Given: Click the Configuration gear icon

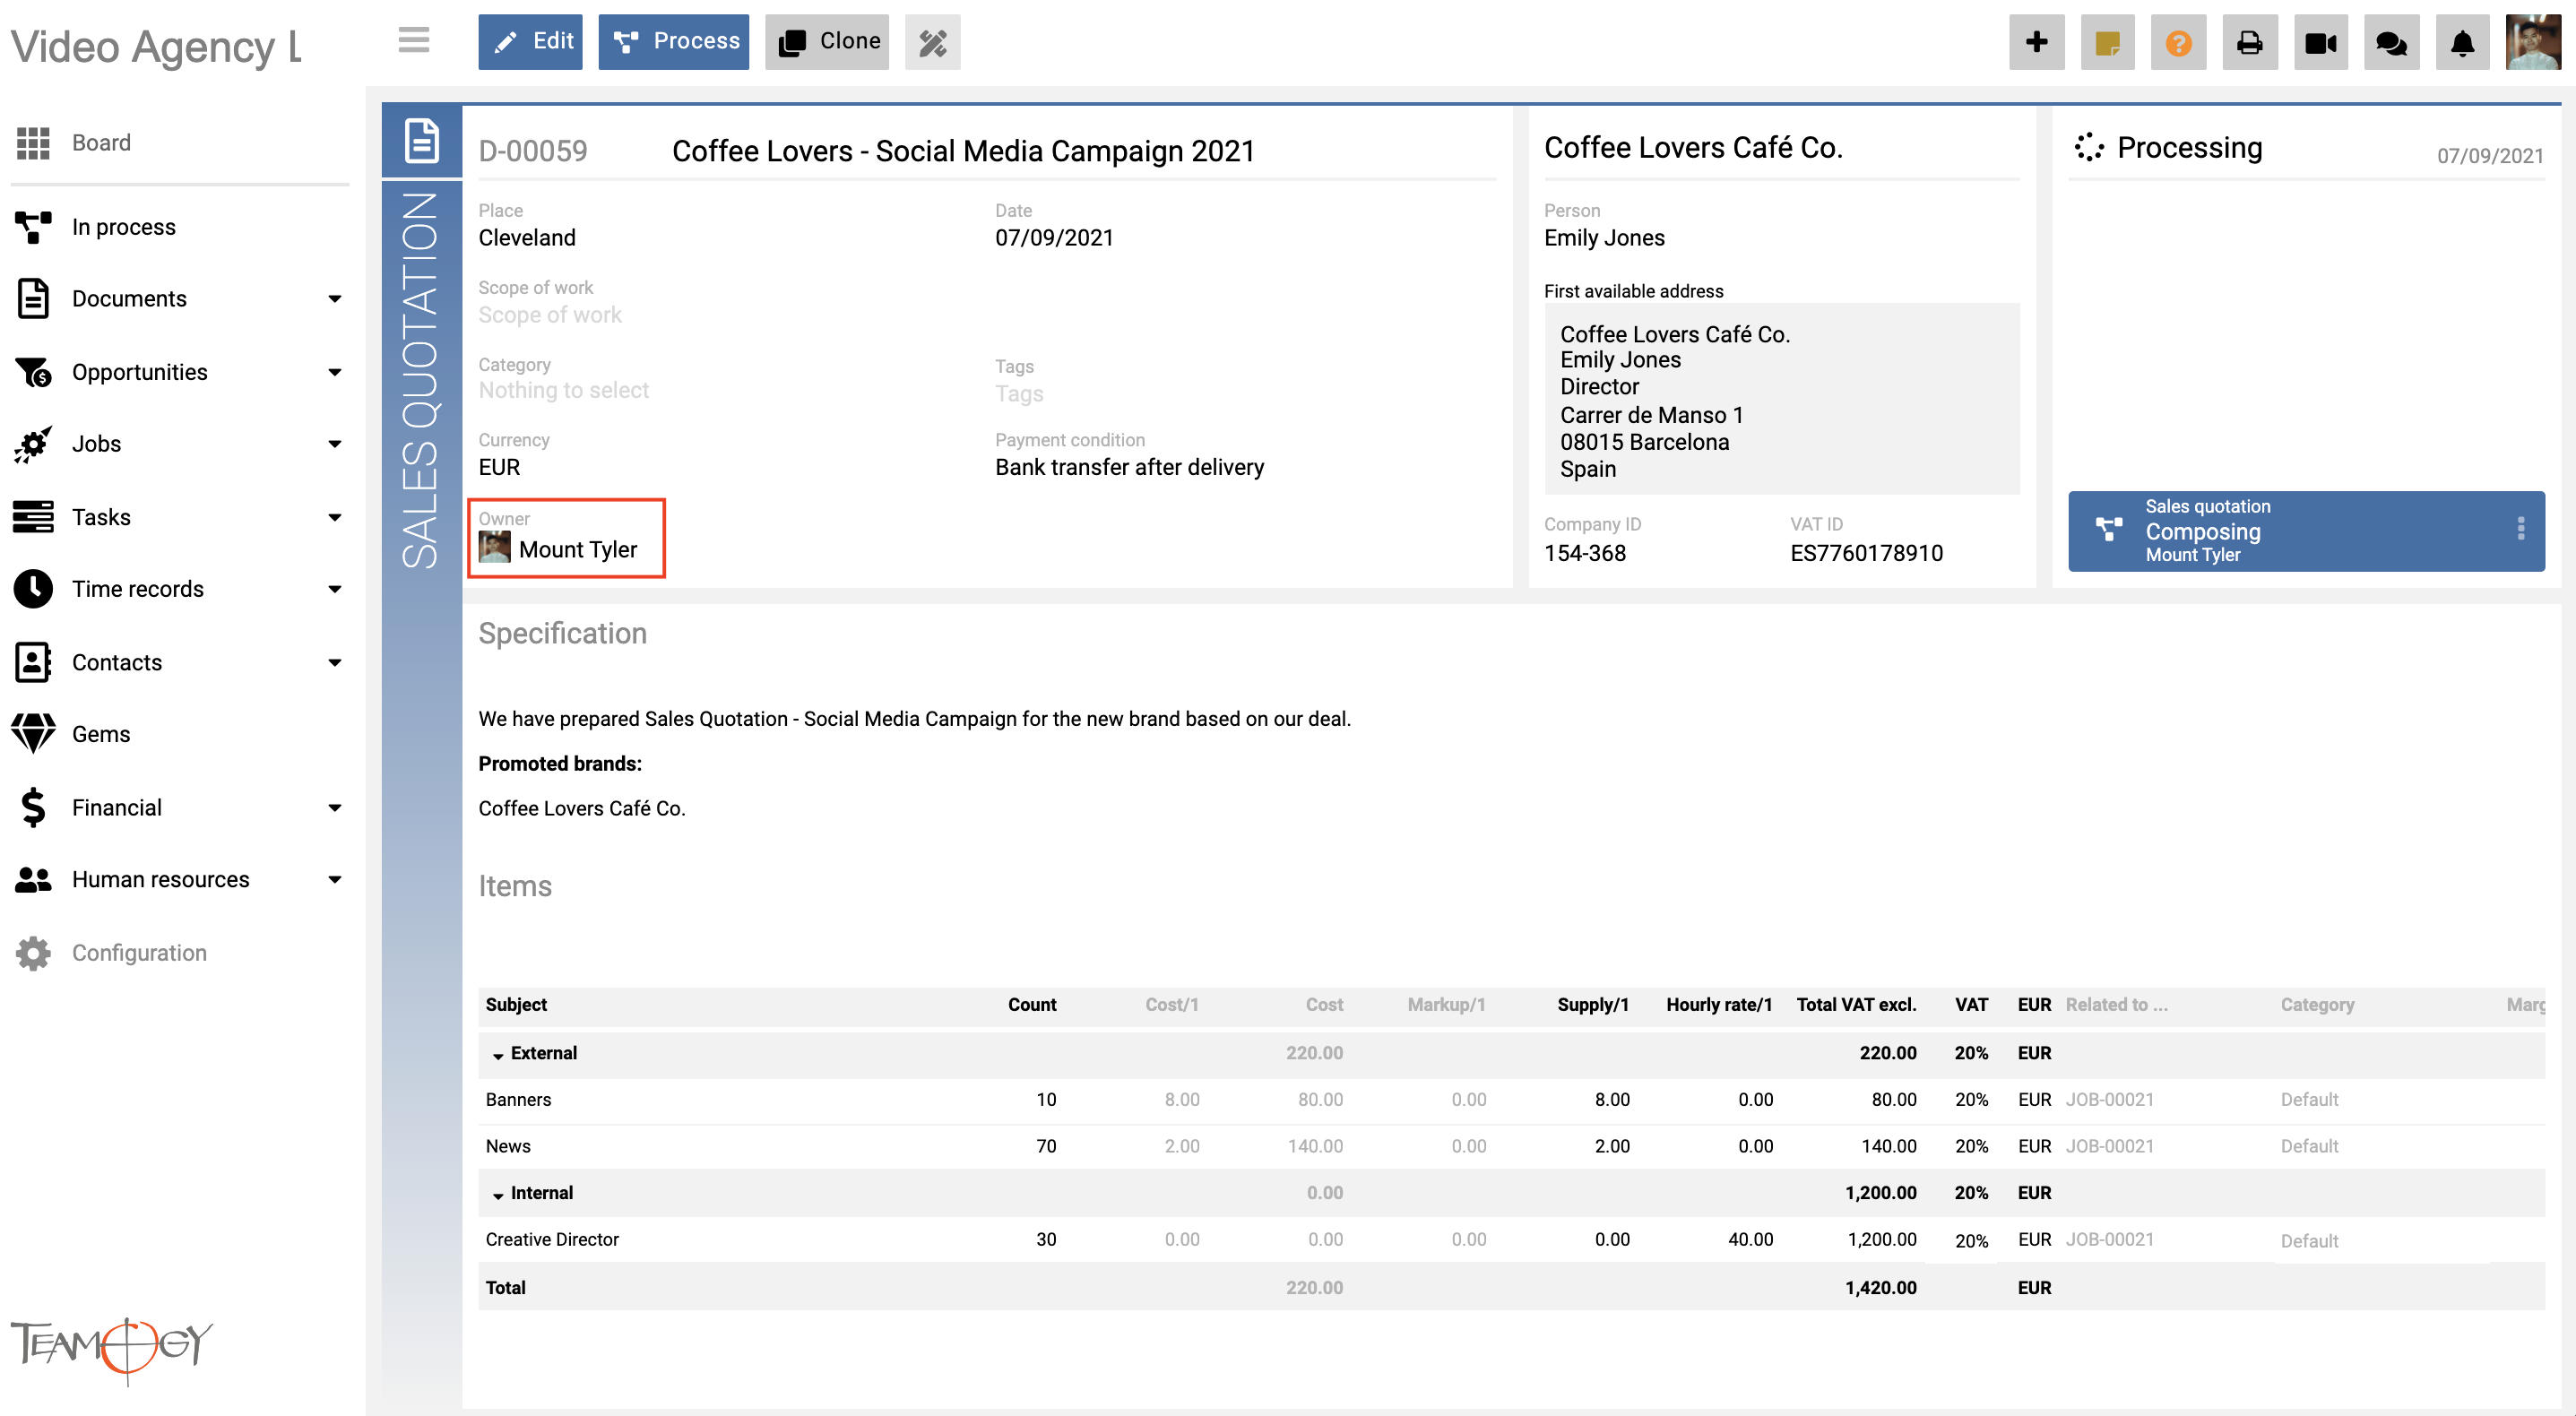Looking at the screenshot, I should pyautogui.click(x=33, y=953).
